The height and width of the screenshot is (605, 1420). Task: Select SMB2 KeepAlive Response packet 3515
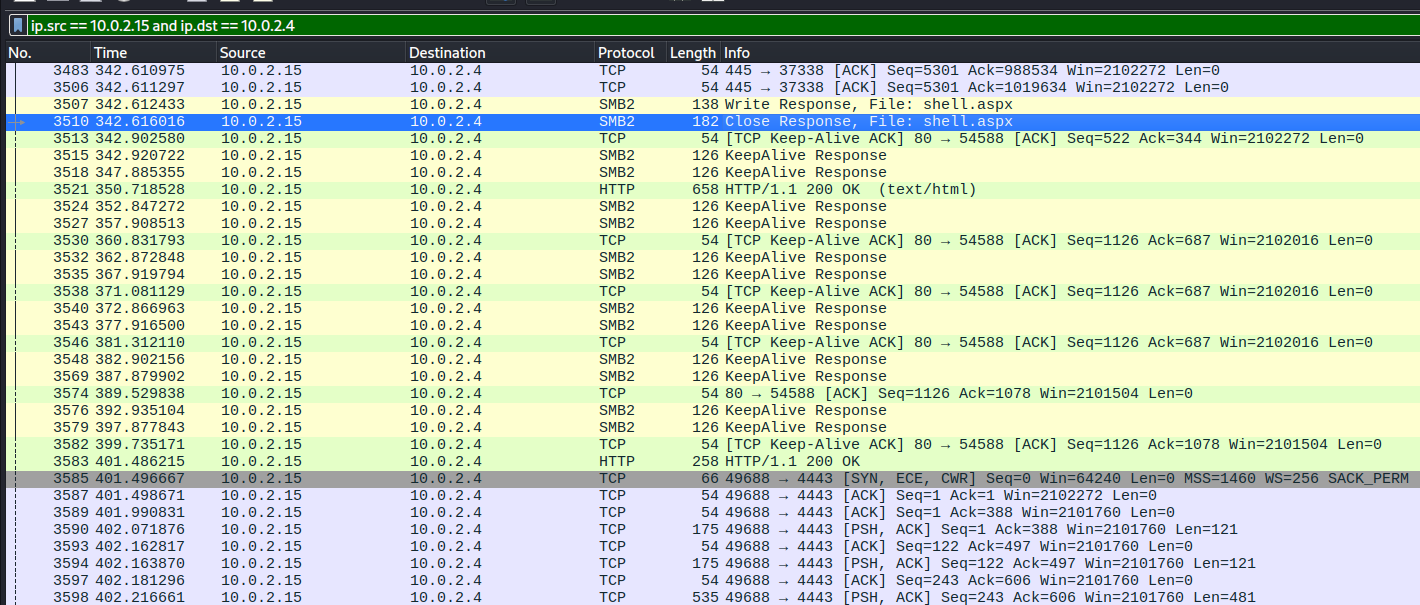pos(712,156)
